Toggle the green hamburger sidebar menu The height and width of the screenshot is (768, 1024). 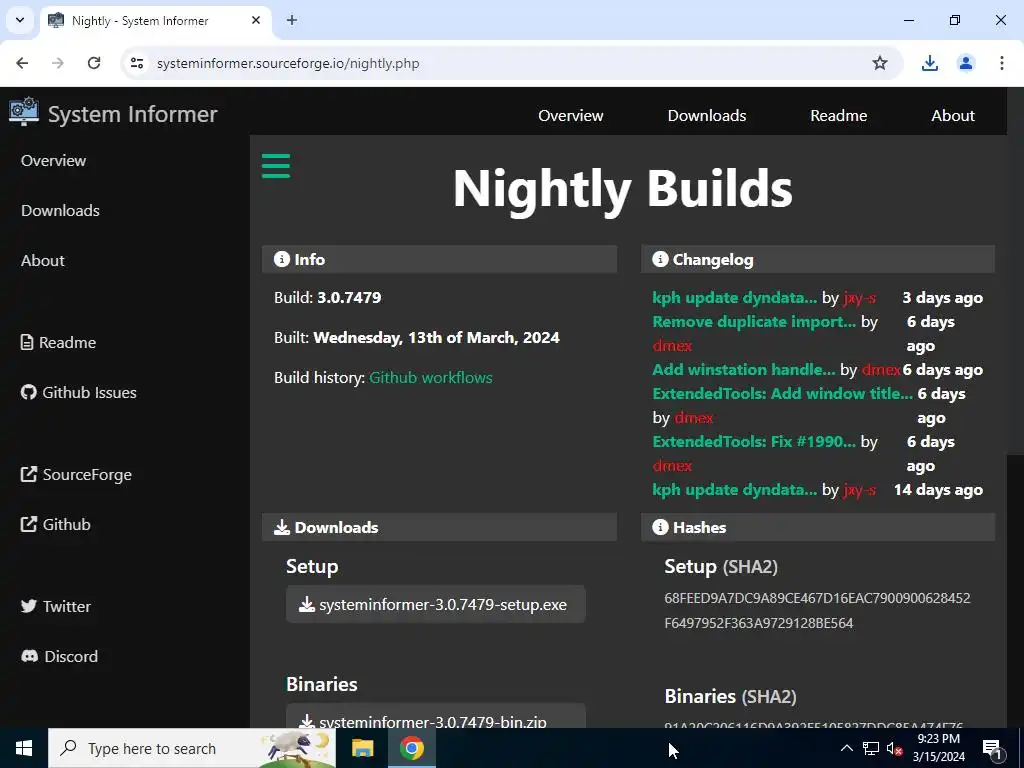(x=276, y=166)
